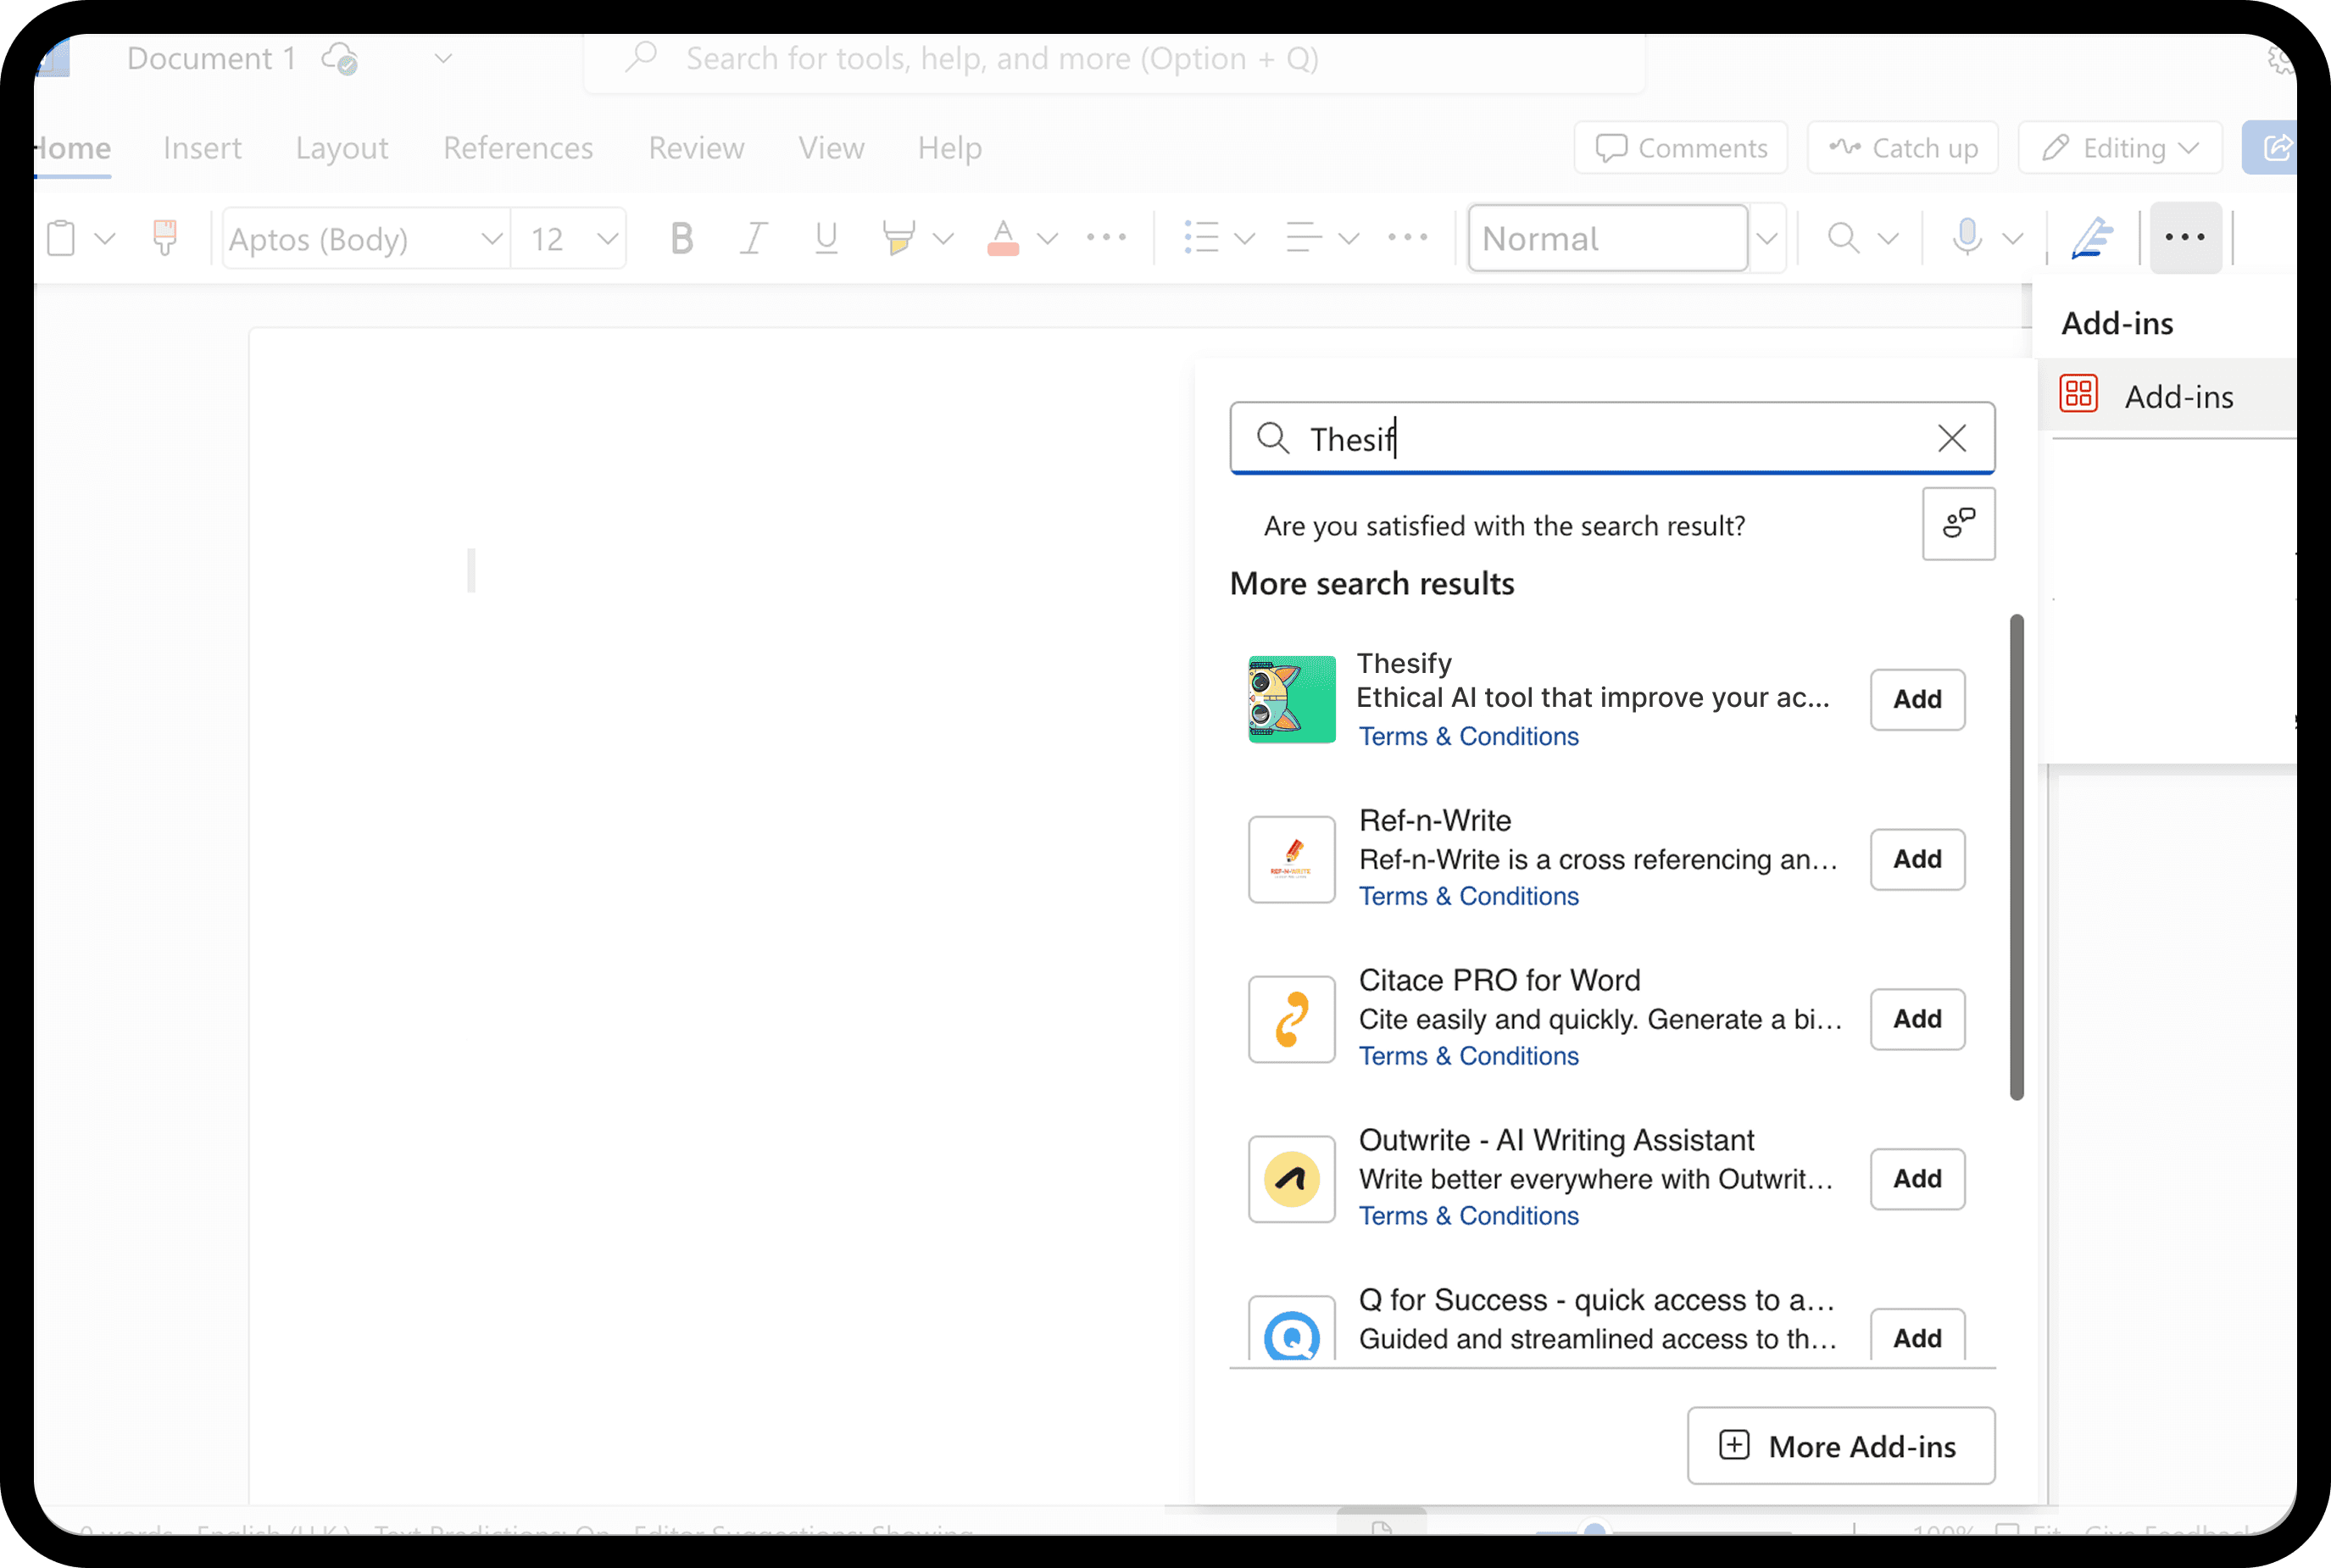The height and width of the screenshot is (1568, 2331).
Task: Add Outwrite AI Writing Assistant
Action: pos(1917,1179)
